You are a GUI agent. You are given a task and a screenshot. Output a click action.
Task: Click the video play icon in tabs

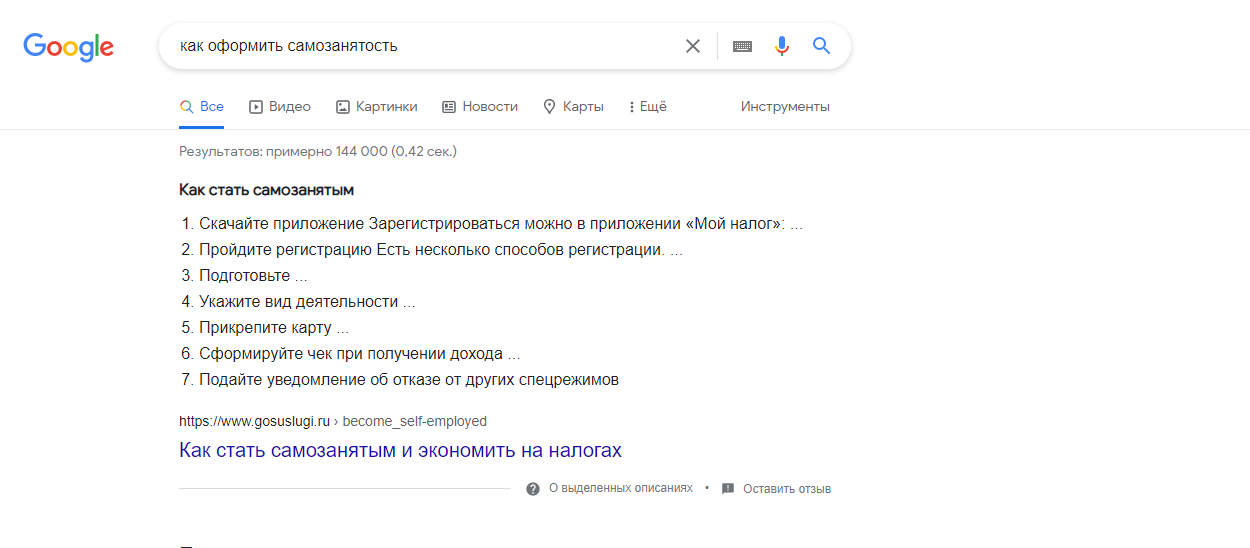256,107
